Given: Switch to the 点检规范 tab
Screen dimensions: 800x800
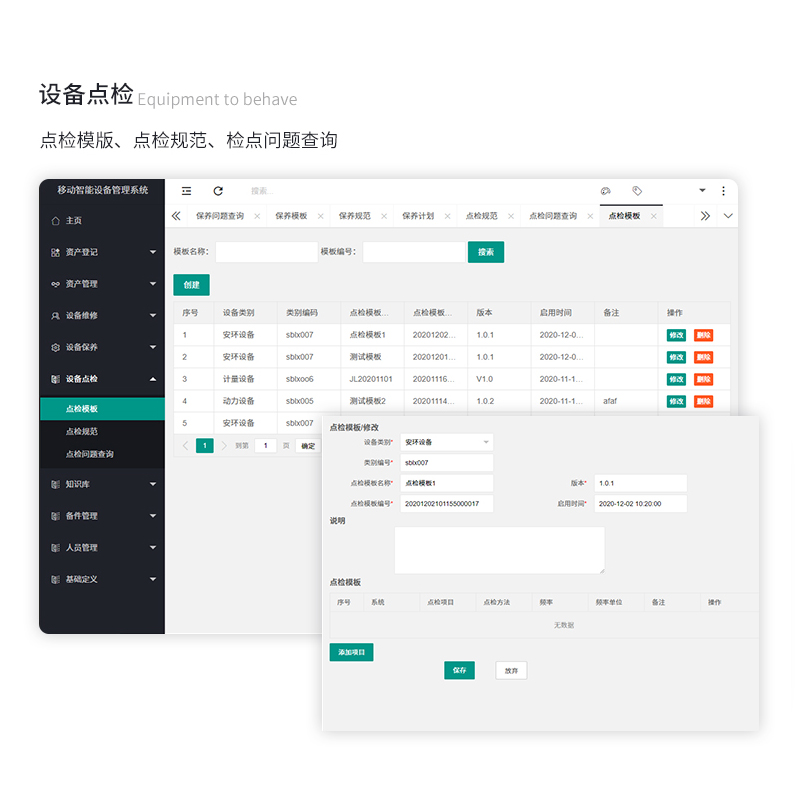Looking at the screenshot, I should pos(482,216).
